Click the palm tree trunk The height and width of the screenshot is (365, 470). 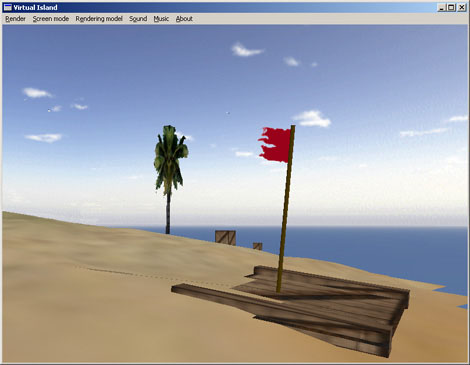(x=168, y=213)
